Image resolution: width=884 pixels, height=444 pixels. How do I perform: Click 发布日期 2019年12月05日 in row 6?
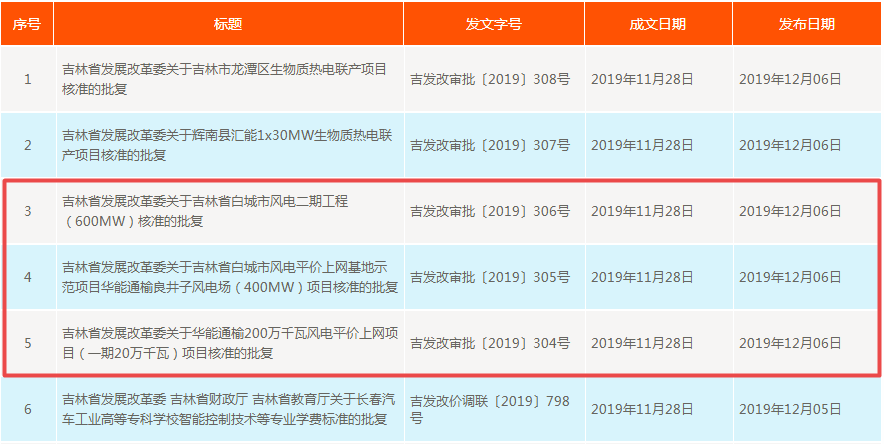coord(790,410)
